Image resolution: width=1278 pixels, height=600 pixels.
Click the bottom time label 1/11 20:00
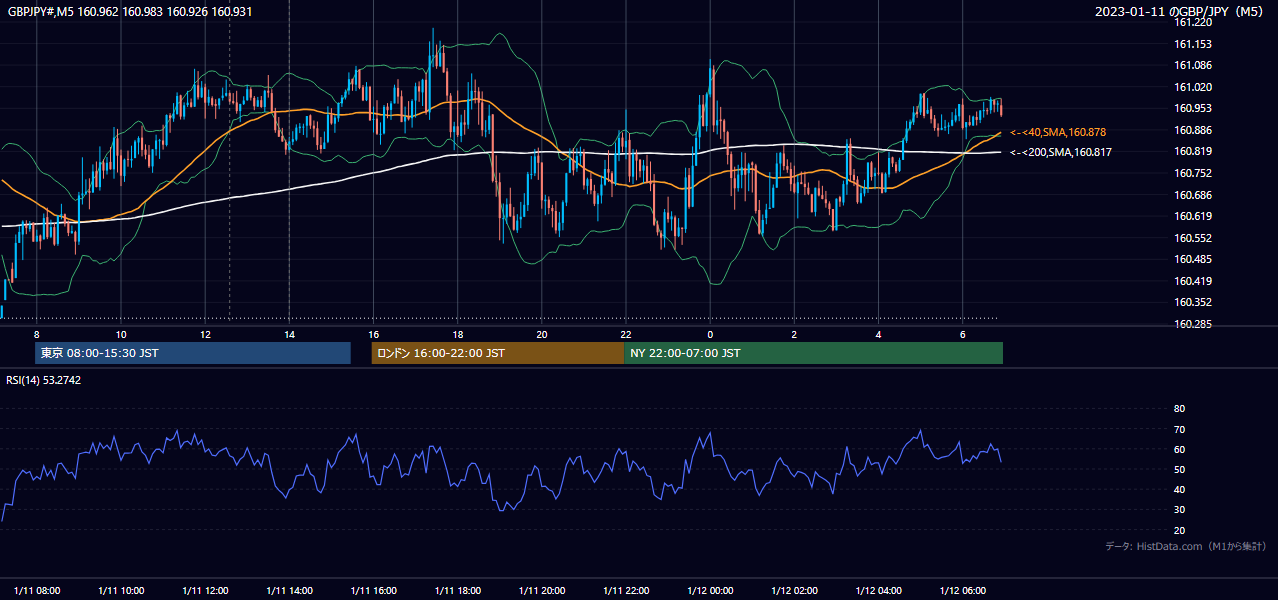pyautogui.click(x=542, y=590)
